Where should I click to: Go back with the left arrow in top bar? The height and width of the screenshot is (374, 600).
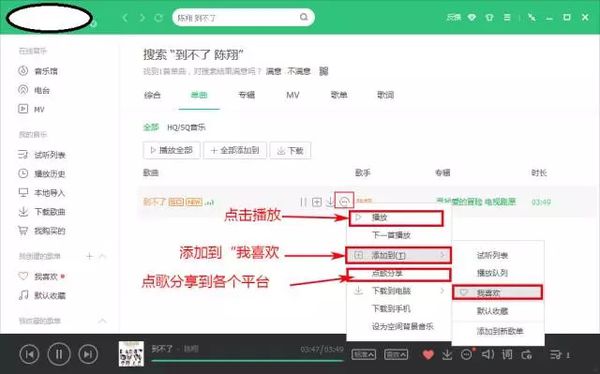125,18
